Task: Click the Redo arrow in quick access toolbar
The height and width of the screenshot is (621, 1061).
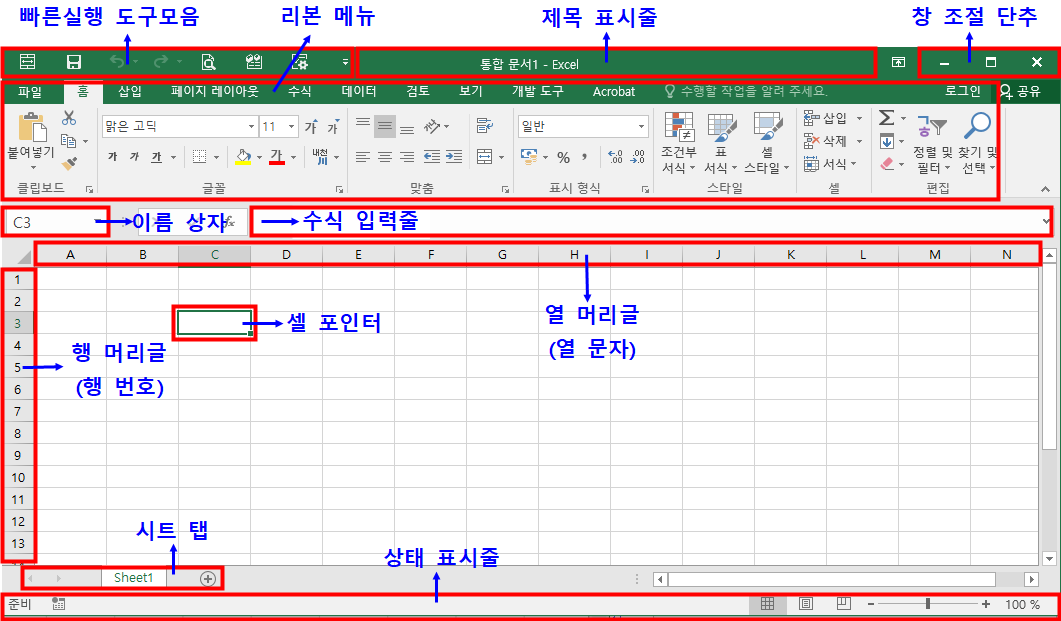Action: click(161, 62)
